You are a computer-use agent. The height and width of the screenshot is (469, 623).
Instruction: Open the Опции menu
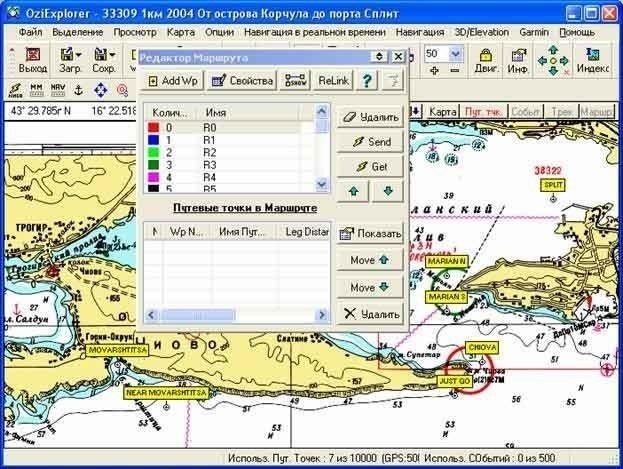[x=219, y=32]
